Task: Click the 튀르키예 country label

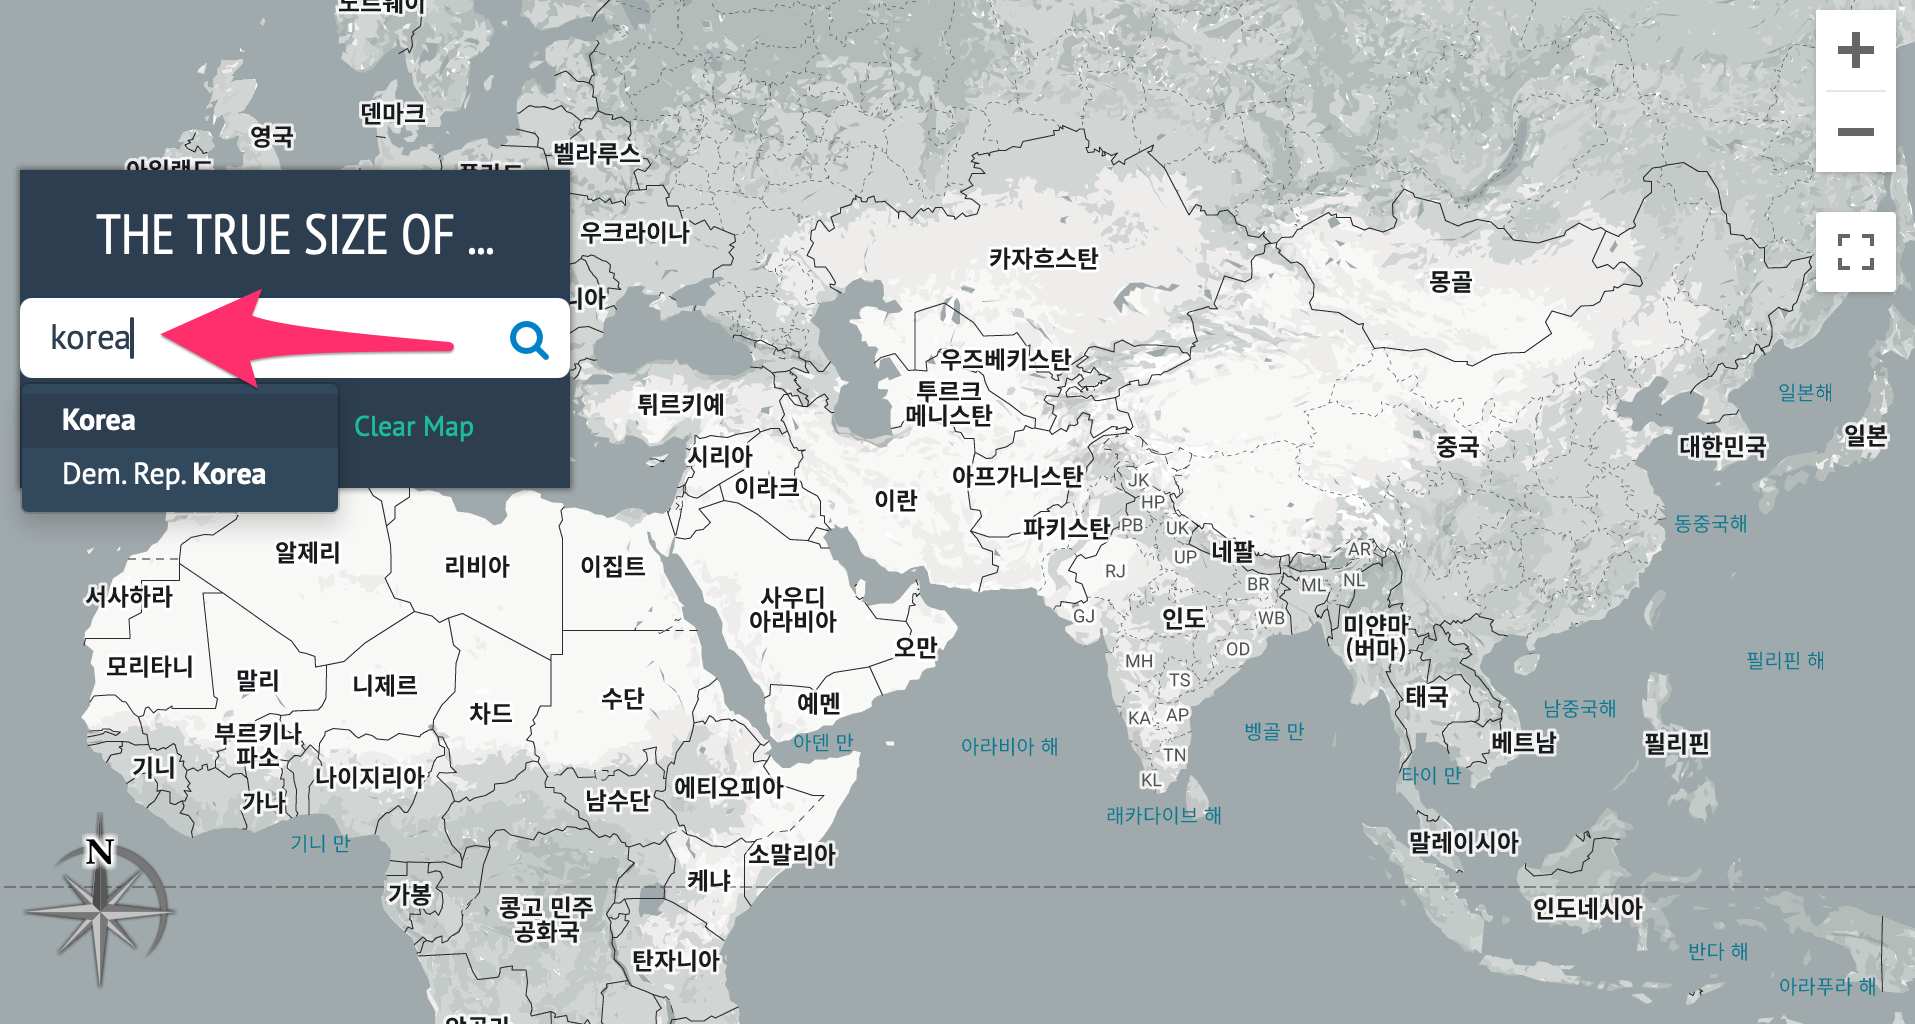Action: click(681, 404)
